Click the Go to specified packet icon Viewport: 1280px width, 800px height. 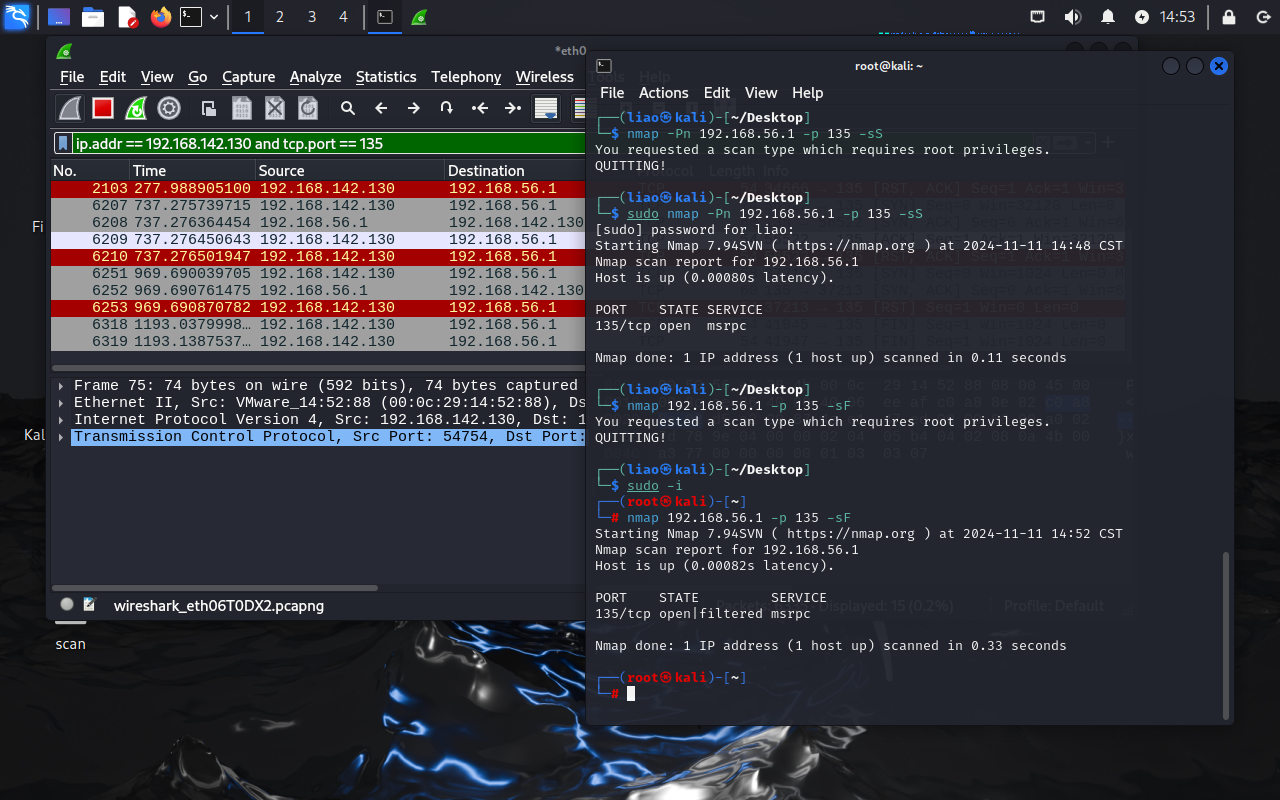tap(447, 108)
